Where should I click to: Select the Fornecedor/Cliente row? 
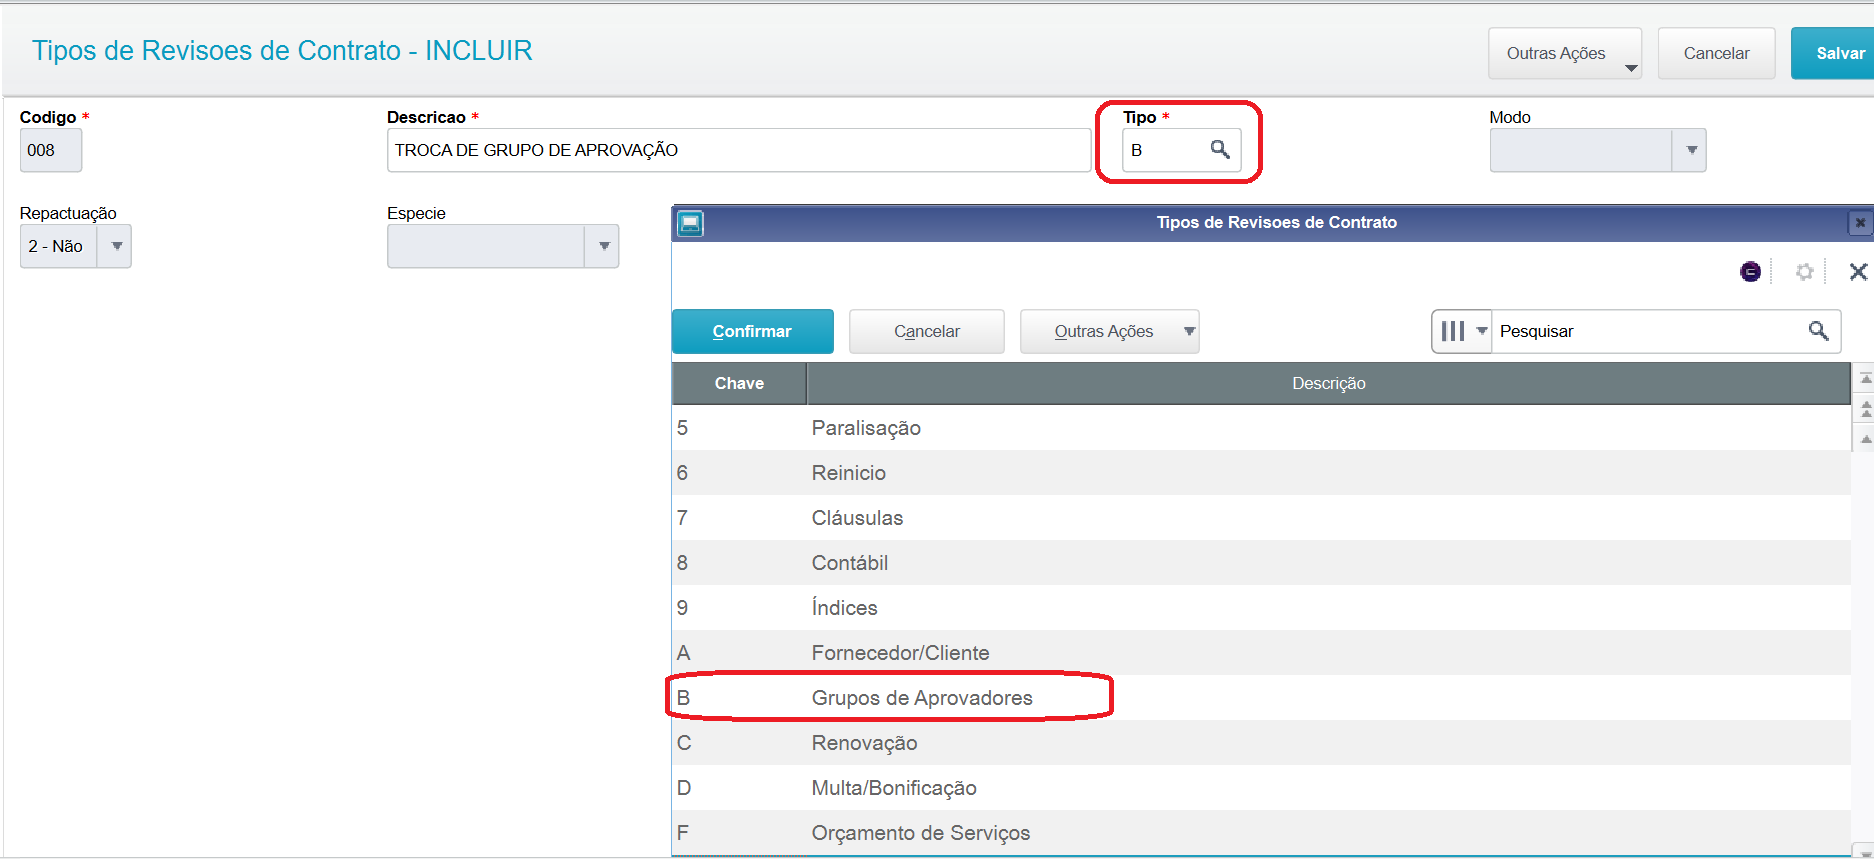coord(1261,653)
